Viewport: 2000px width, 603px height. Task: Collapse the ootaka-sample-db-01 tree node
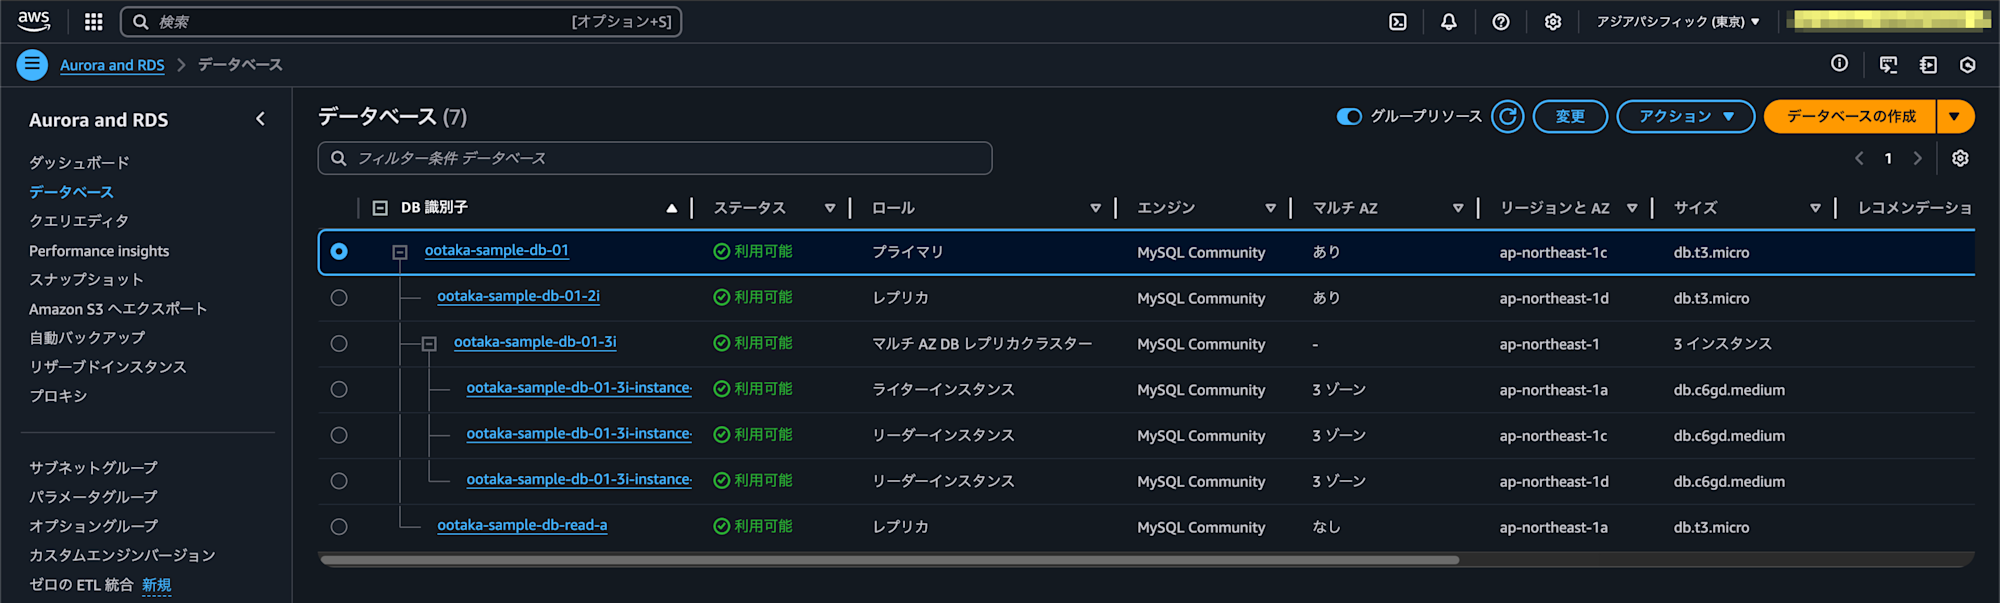tap(400, 252)
